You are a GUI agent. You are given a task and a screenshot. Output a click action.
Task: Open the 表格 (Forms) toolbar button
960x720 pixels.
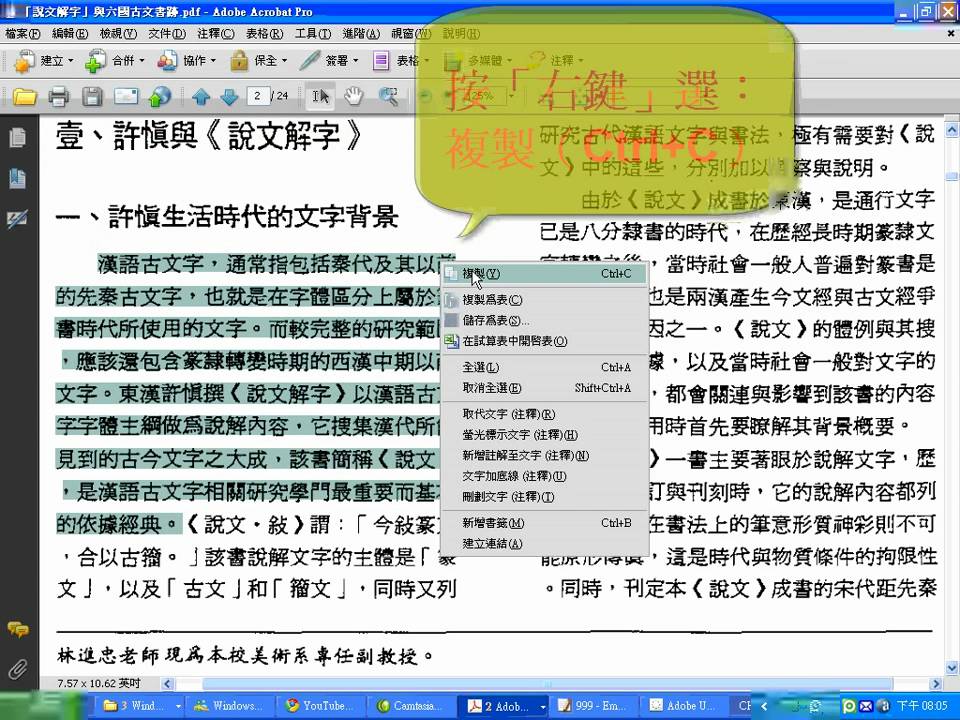[x=400, y=61]
